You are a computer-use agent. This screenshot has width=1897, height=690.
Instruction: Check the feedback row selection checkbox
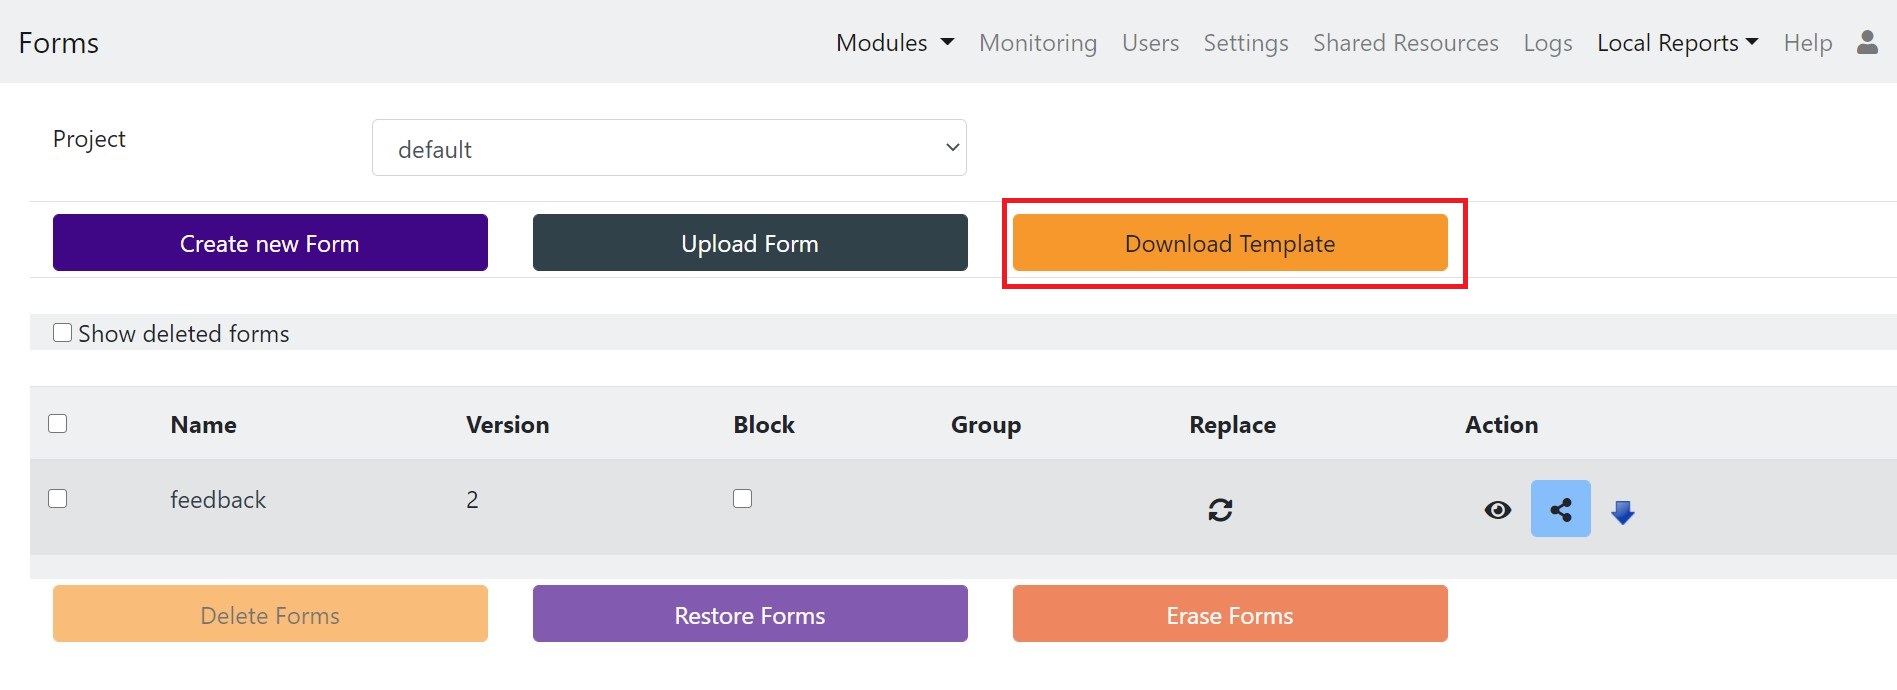[x=58, y=499]
